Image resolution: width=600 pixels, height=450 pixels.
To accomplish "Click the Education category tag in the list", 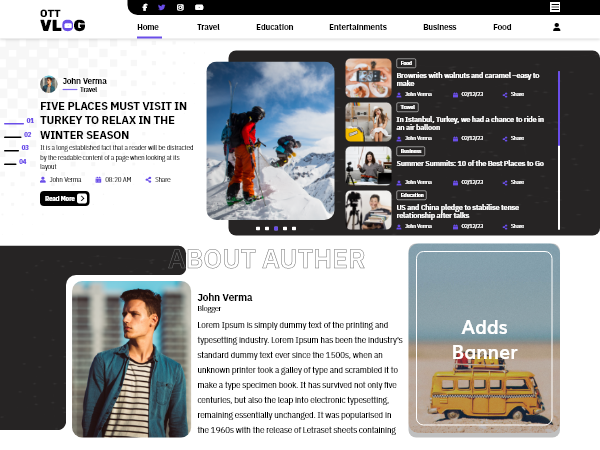I will 412,195.
